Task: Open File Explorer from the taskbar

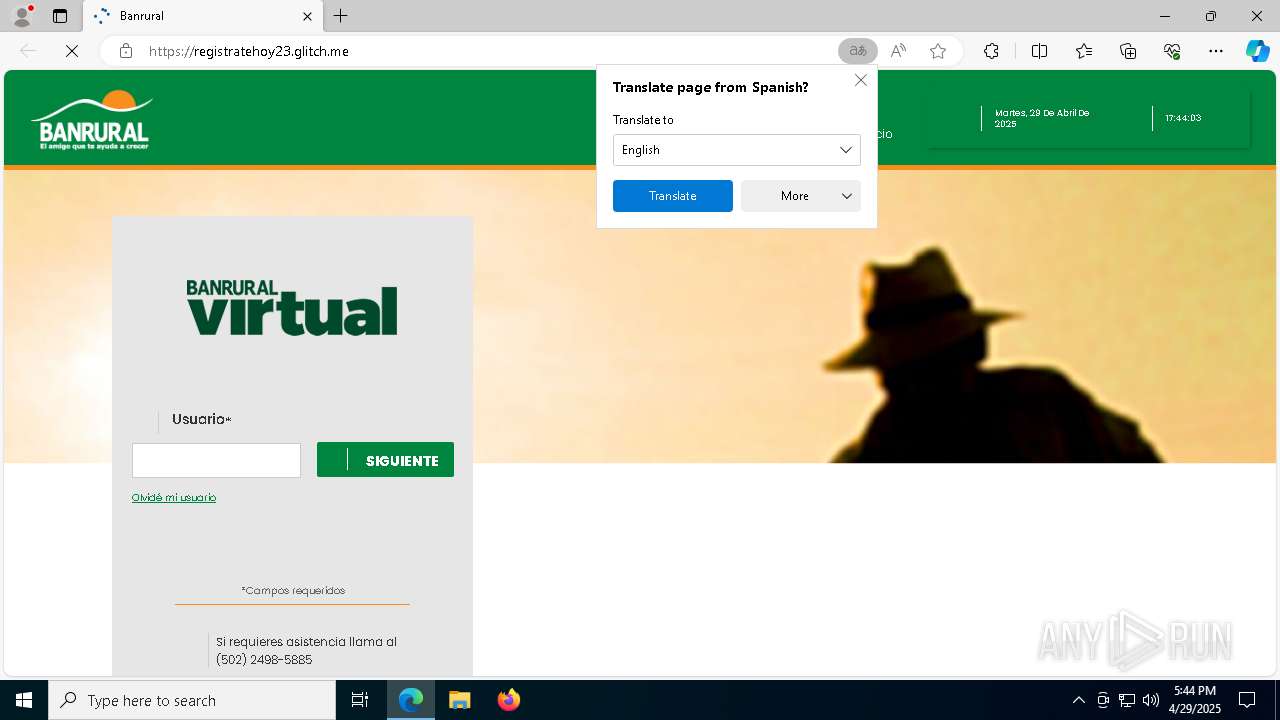Action: (x=459, y=700)
